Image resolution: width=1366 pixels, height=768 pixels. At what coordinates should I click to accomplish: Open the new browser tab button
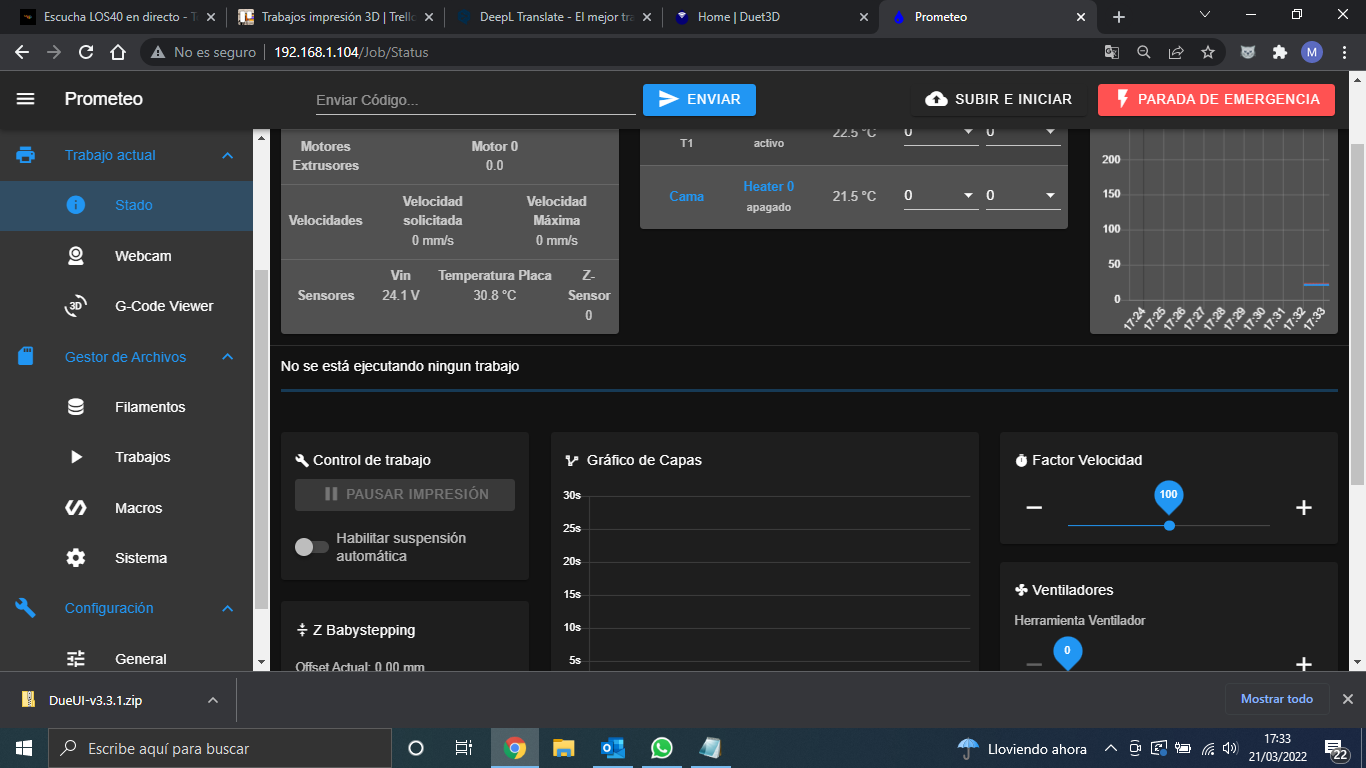pos(1119,17)
